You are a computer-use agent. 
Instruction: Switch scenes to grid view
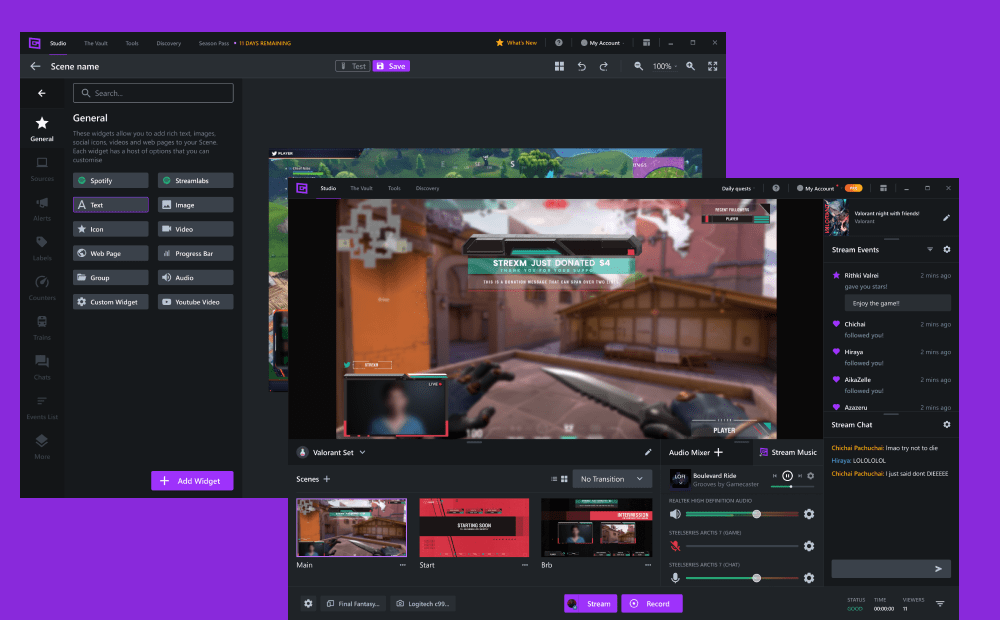(x=564, y=479)
